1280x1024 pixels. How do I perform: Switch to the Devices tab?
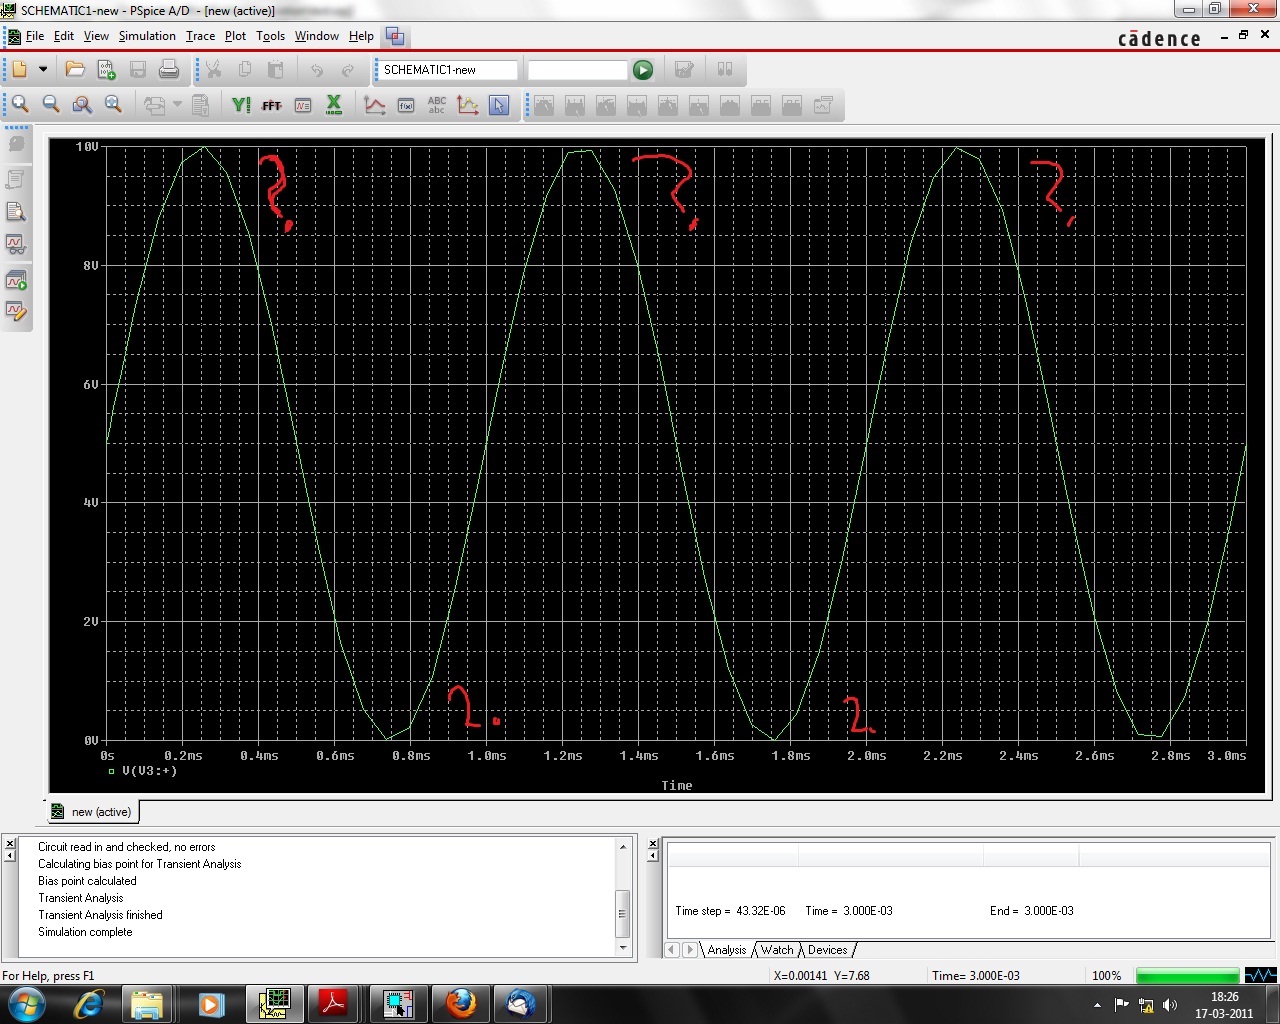pyautogui.click(x=827, y=950)
